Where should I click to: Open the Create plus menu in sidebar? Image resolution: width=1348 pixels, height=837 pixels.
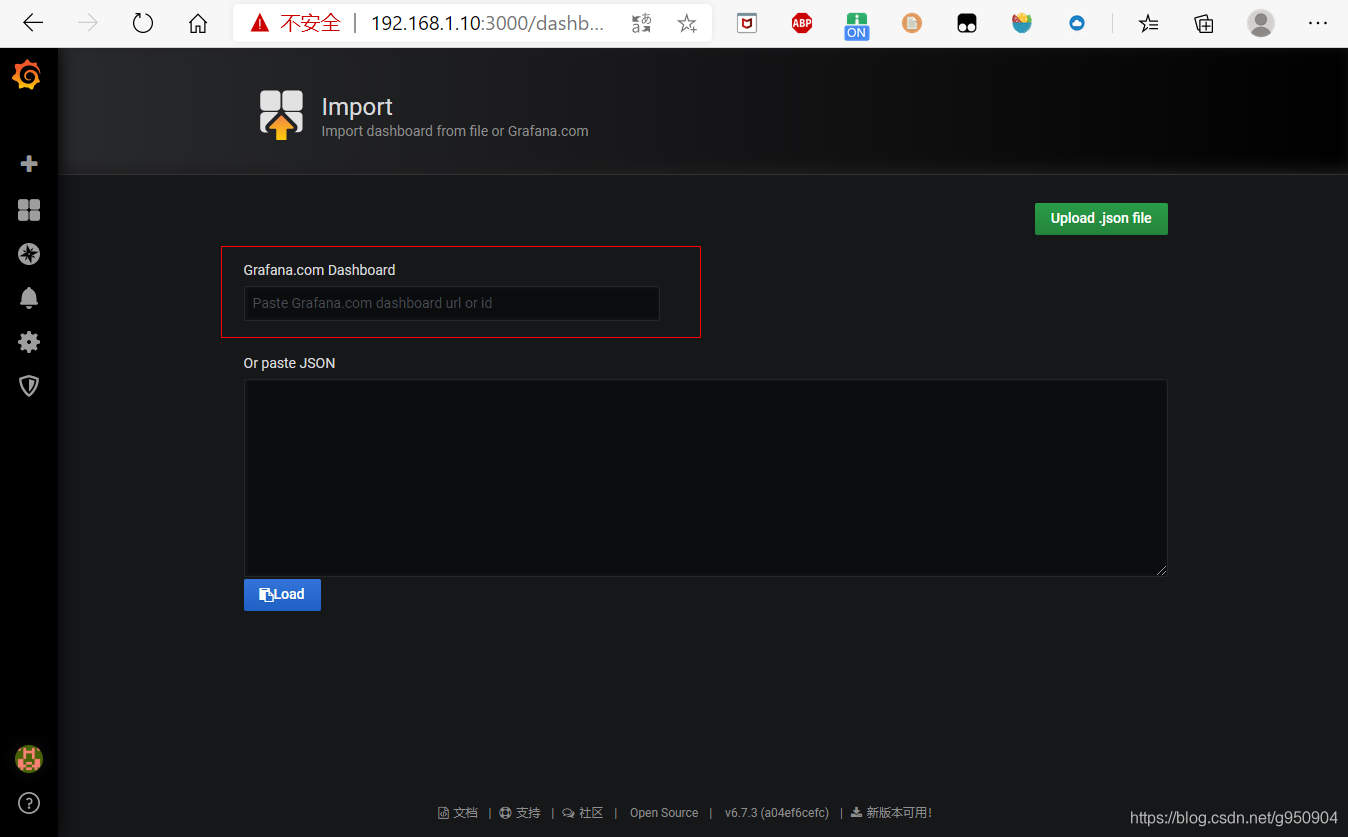pos(29,164)
